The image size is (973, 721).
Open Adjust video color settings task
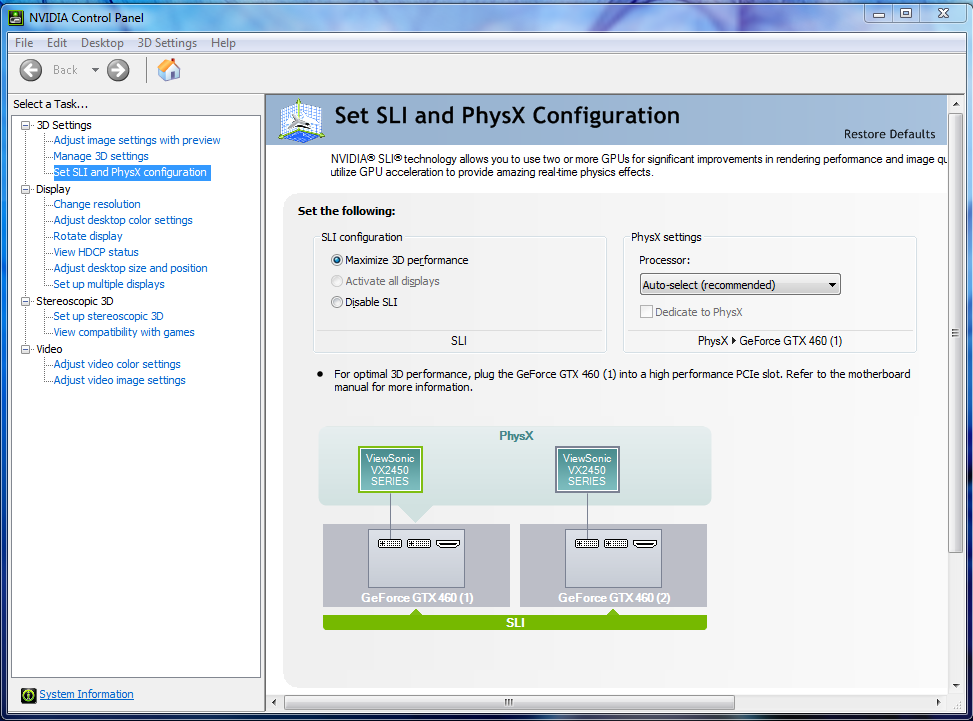[x=117, y=364]
